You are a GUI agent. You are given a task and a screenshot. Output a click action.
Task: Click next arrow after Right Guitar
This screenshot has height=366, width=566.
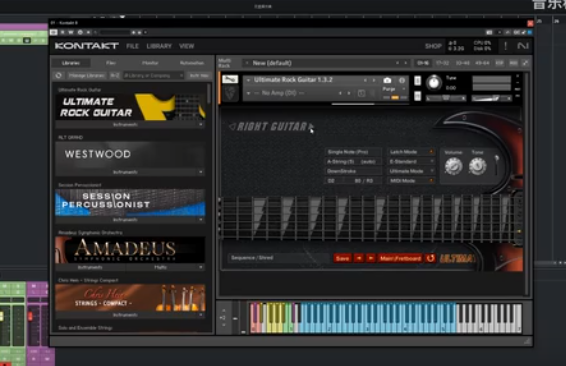point(310,127)
